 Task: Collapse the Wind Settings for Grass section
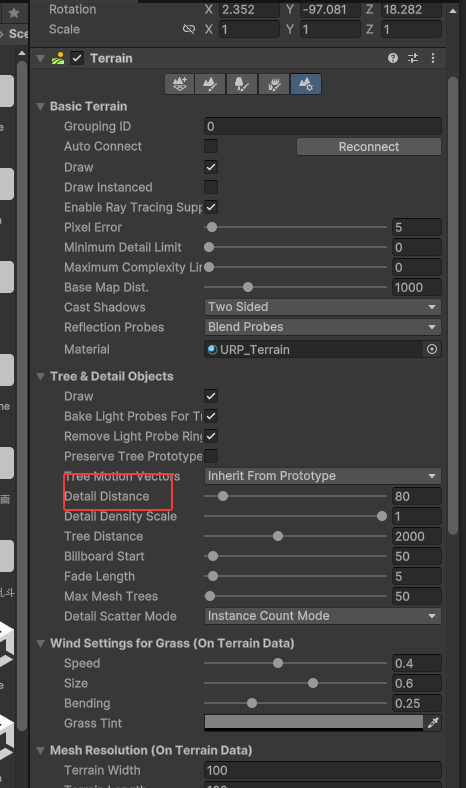(x=41, y=643)
